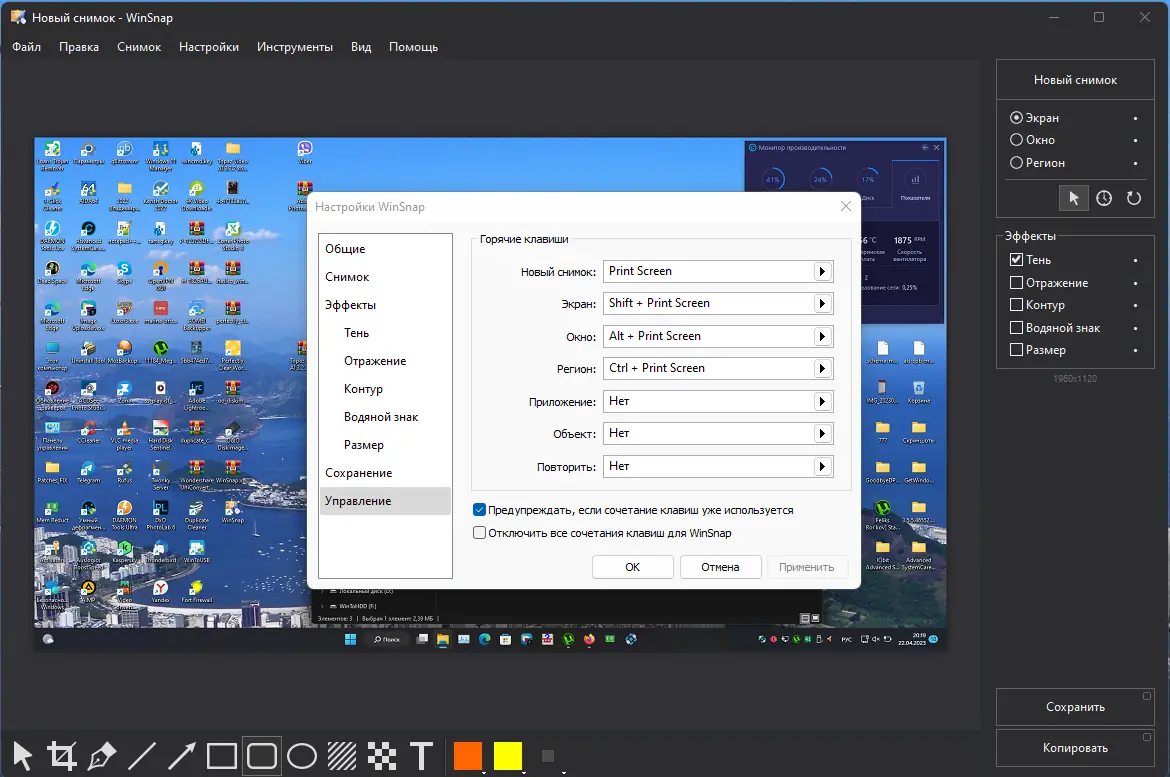Click the options dot beside Регион

(1136, 163)
